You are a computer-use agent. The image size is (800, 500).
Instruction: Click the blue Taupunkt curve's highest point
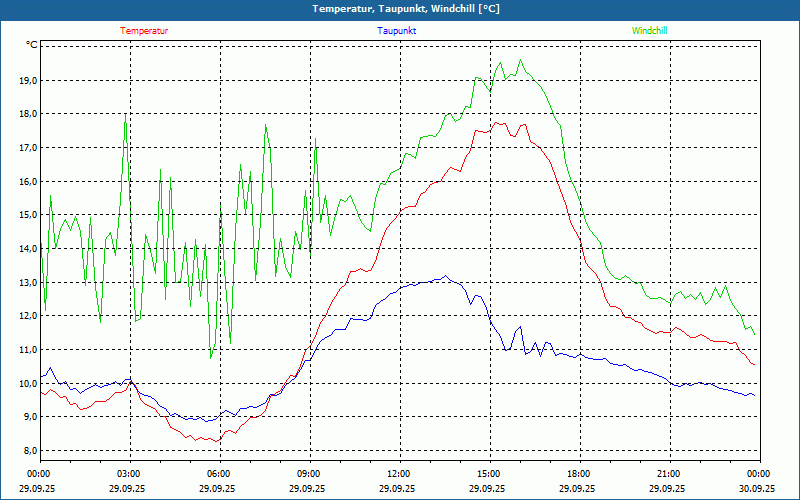(x=445, y=277)
